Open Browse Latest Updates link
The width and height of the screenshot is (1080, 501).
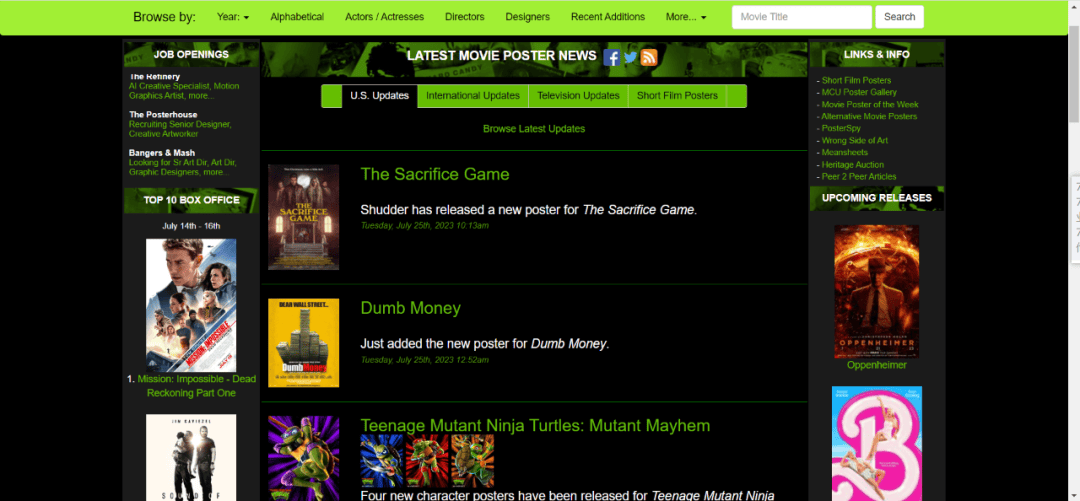[534, 129]
